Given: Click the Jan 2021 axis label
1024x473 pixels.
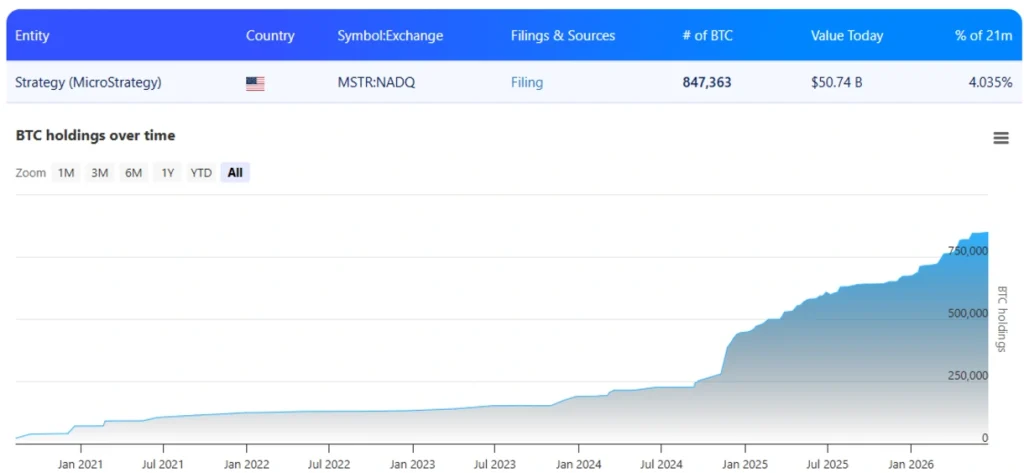Looking at the screenshot, I should [x=80, y=465].
